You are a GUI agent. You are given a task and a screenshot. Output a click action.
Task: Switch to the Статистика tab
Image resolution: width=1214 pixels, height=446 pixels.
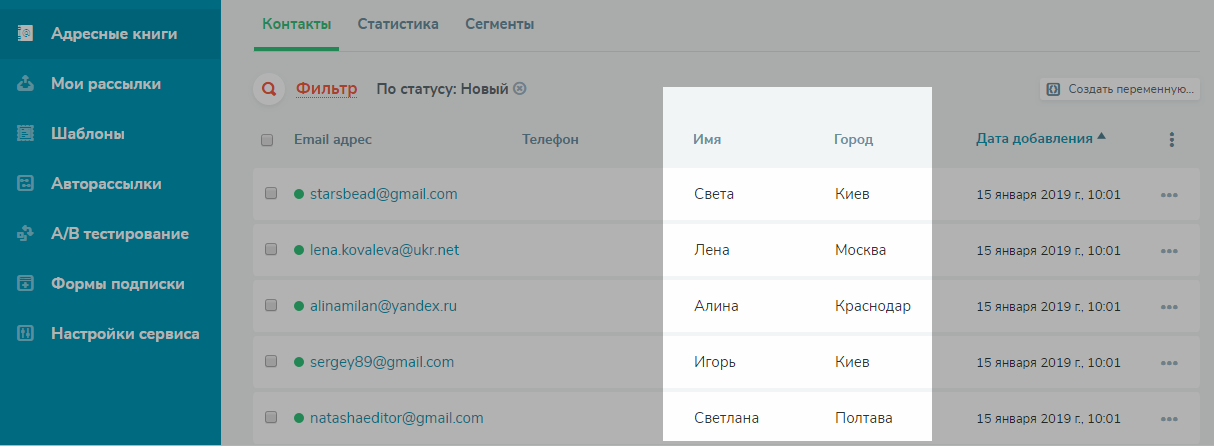tap(398, 24)
